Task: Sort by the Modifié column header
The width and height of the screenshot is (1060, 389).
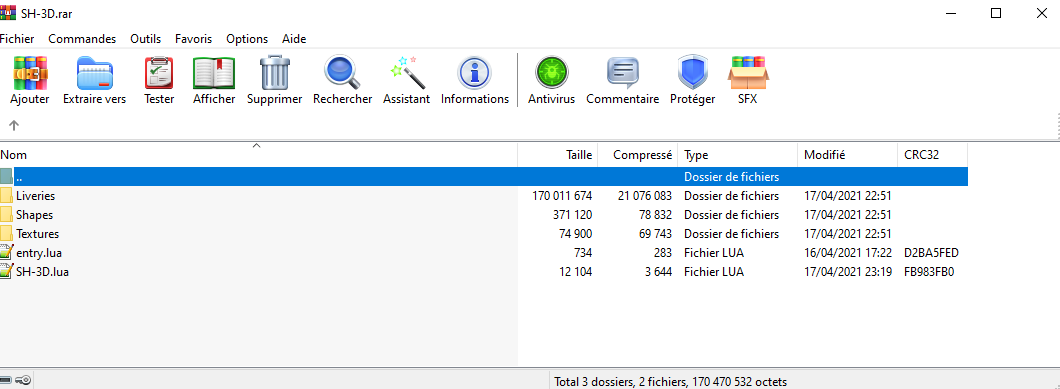Action: coord(848,155)
